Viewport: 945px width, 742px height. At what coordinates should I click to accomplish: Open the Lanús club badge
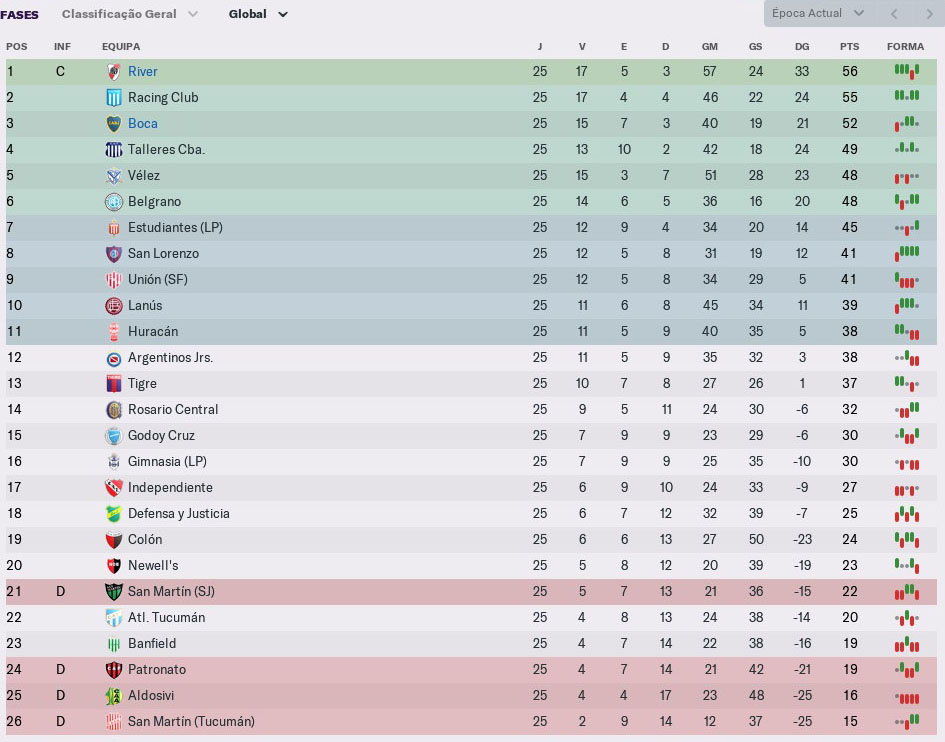113,305
